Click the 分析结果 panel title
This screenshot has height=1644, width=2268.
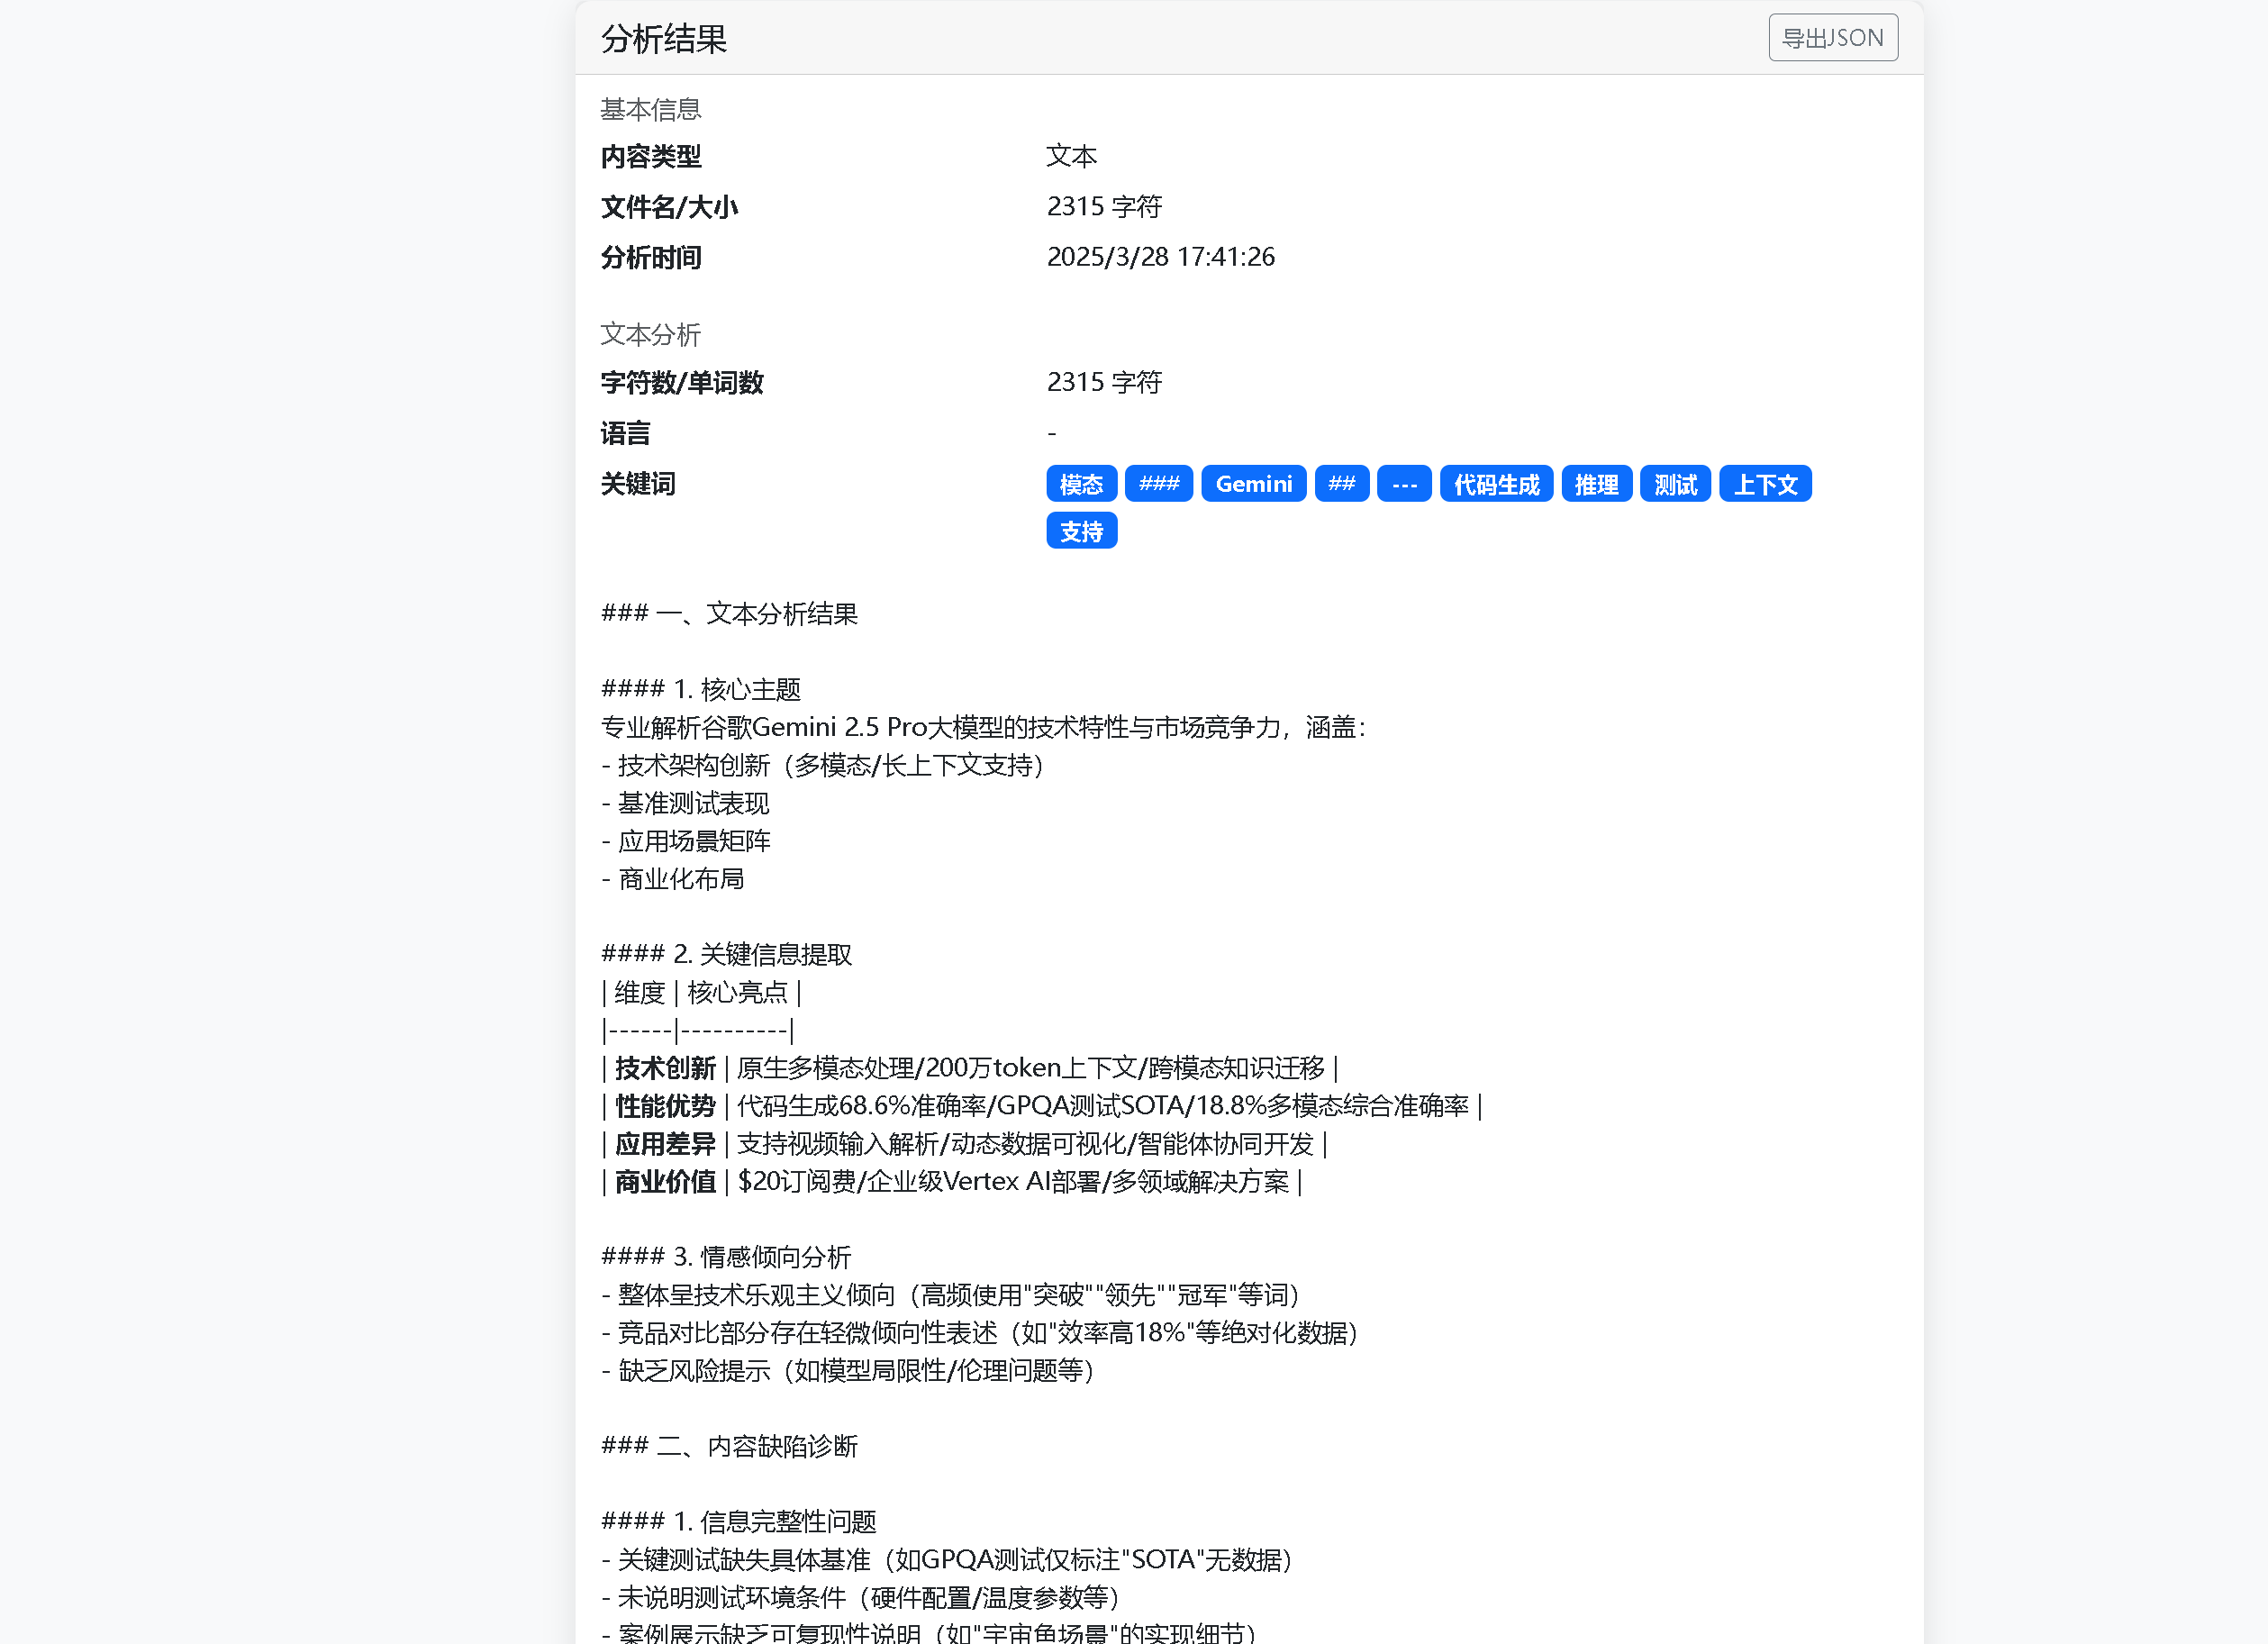663,39
